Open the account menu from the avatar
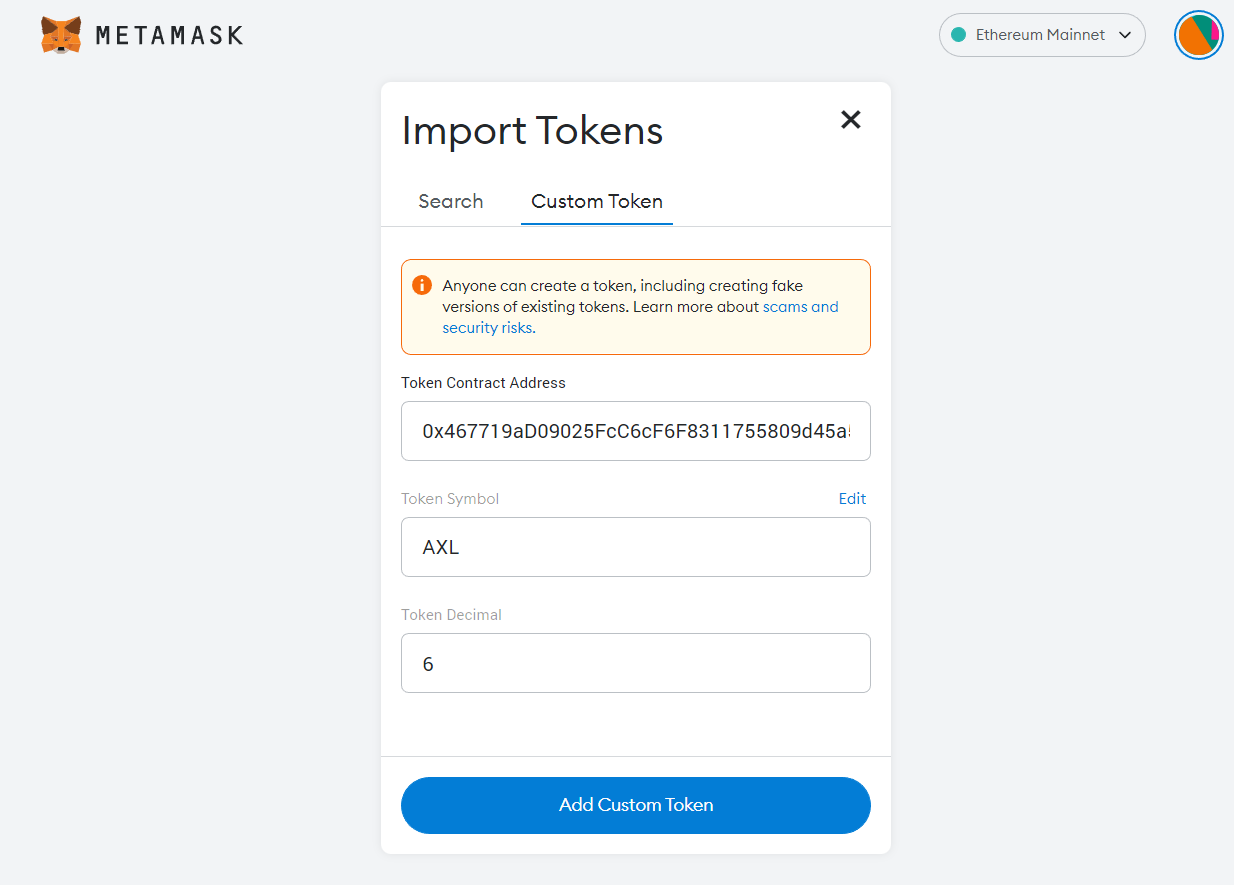The image size is (1234, 885). coord(1198,34)
